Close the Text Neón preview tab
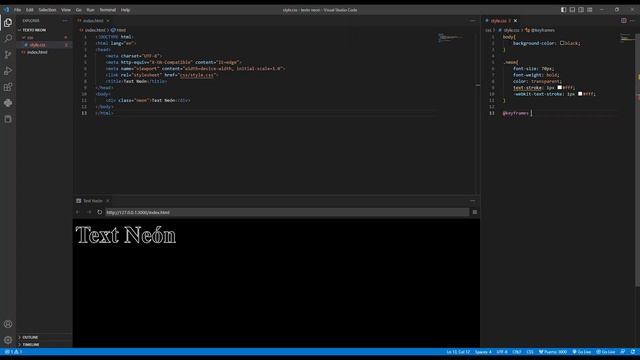Viewport: 640px width, 360px height. point(108,201)
